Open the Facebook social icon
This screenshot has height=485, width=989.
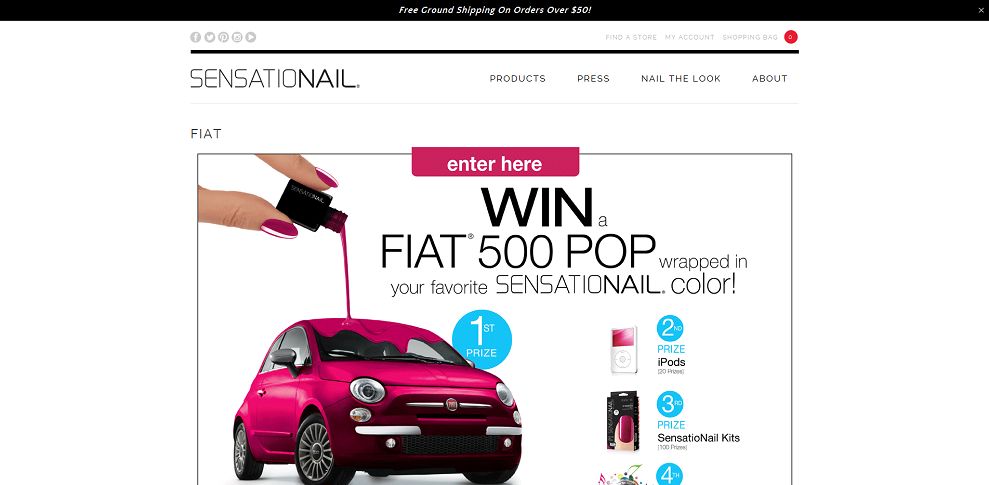[x=196, y=37]
